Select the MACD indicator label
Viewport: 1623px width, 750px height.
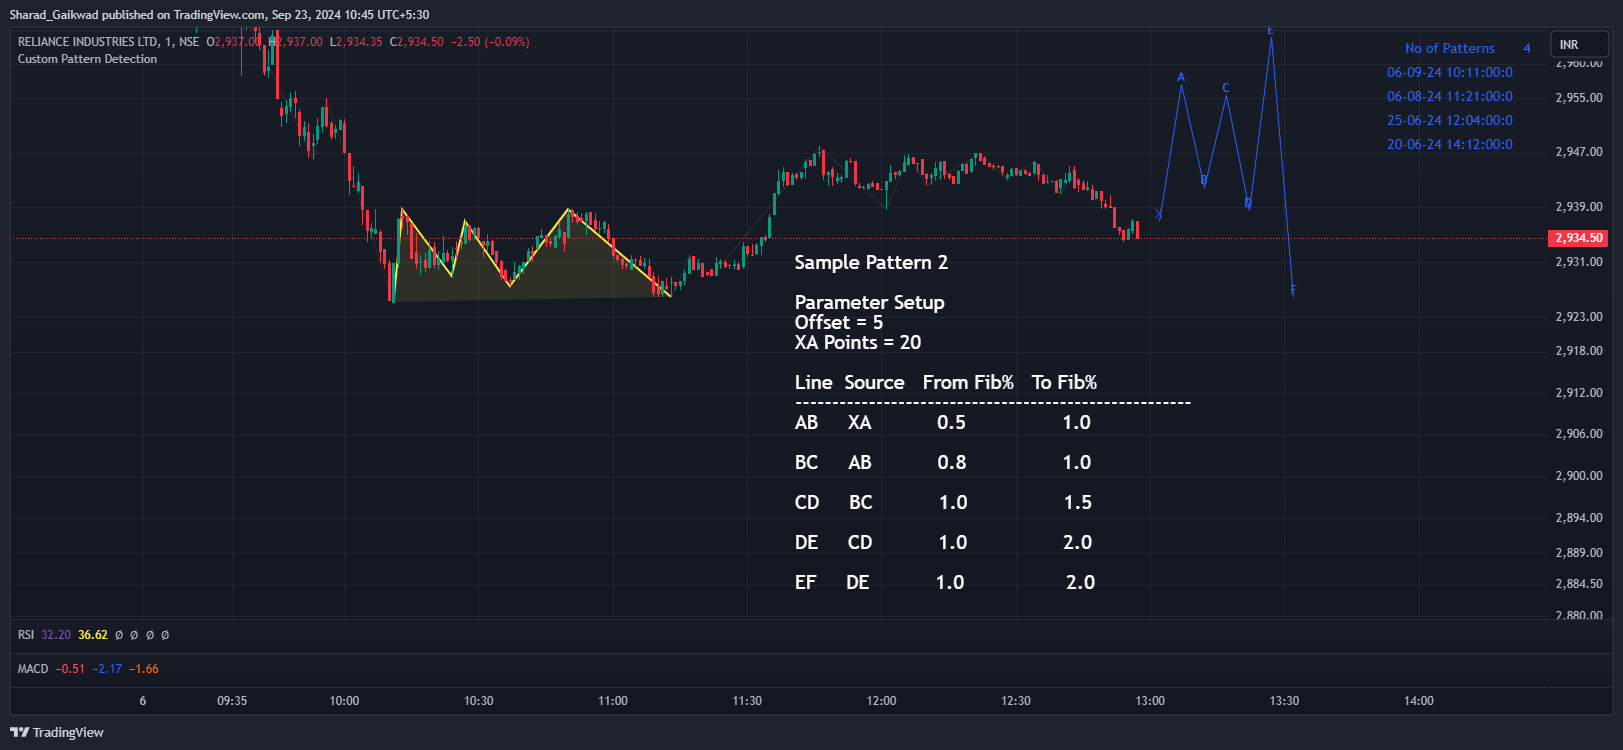point(33,669)
